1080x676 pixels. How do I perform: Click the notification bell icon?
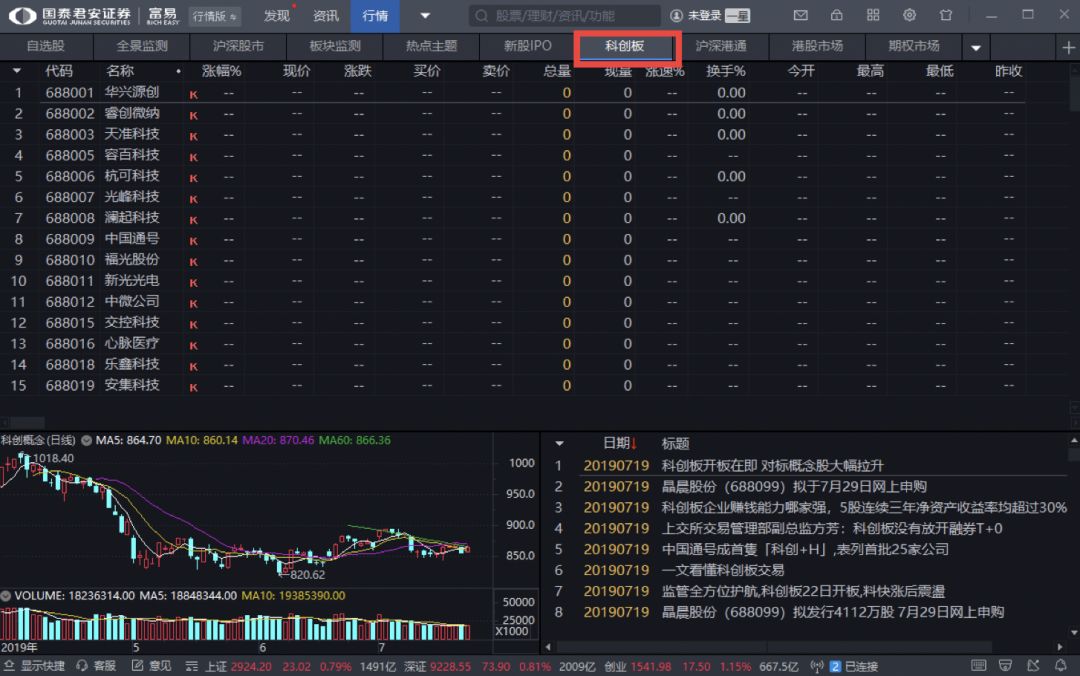pos(1061,666)
